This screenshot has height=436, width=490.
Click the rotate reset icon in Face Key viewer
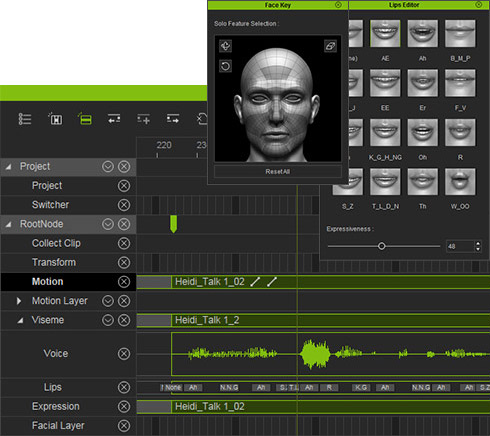point(225,66)
